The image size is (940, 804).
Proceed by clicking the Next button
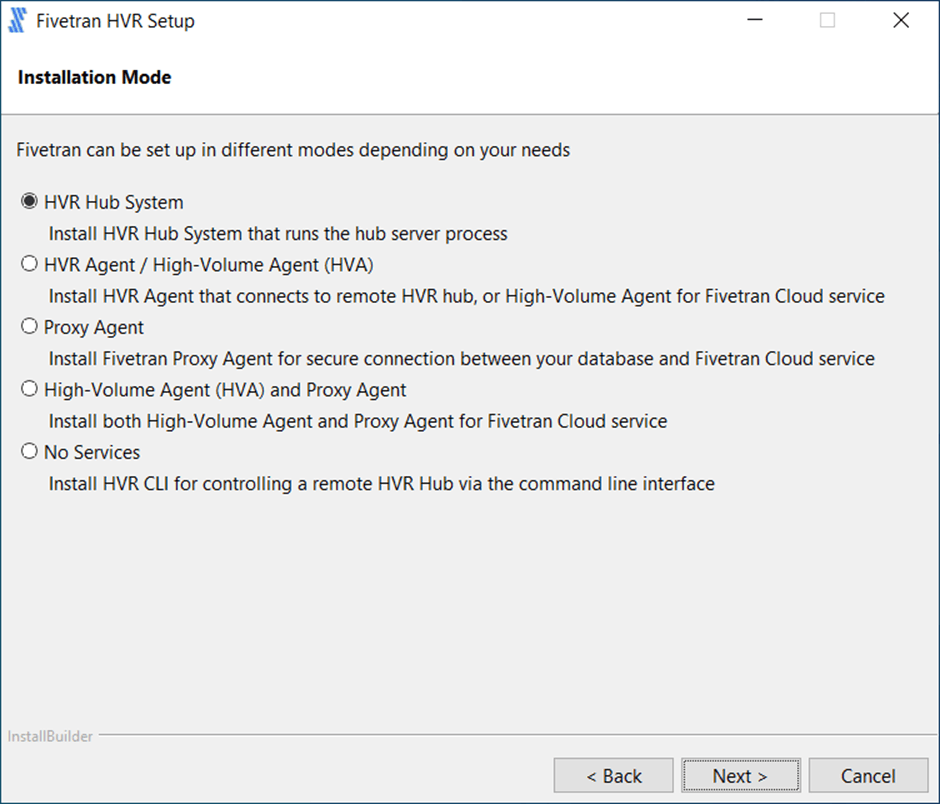coord(740,776)
